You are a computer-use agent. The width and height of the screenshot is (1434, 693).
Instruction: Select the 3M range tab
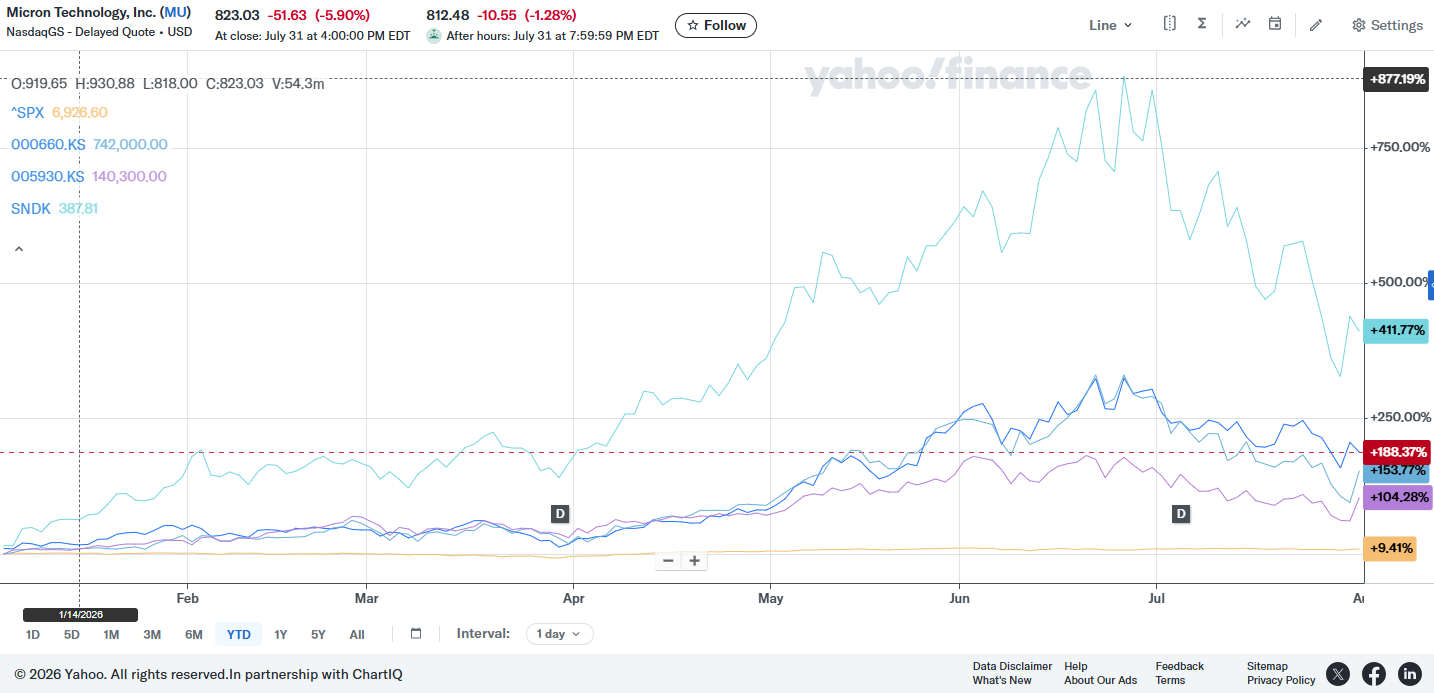[152, 634]
